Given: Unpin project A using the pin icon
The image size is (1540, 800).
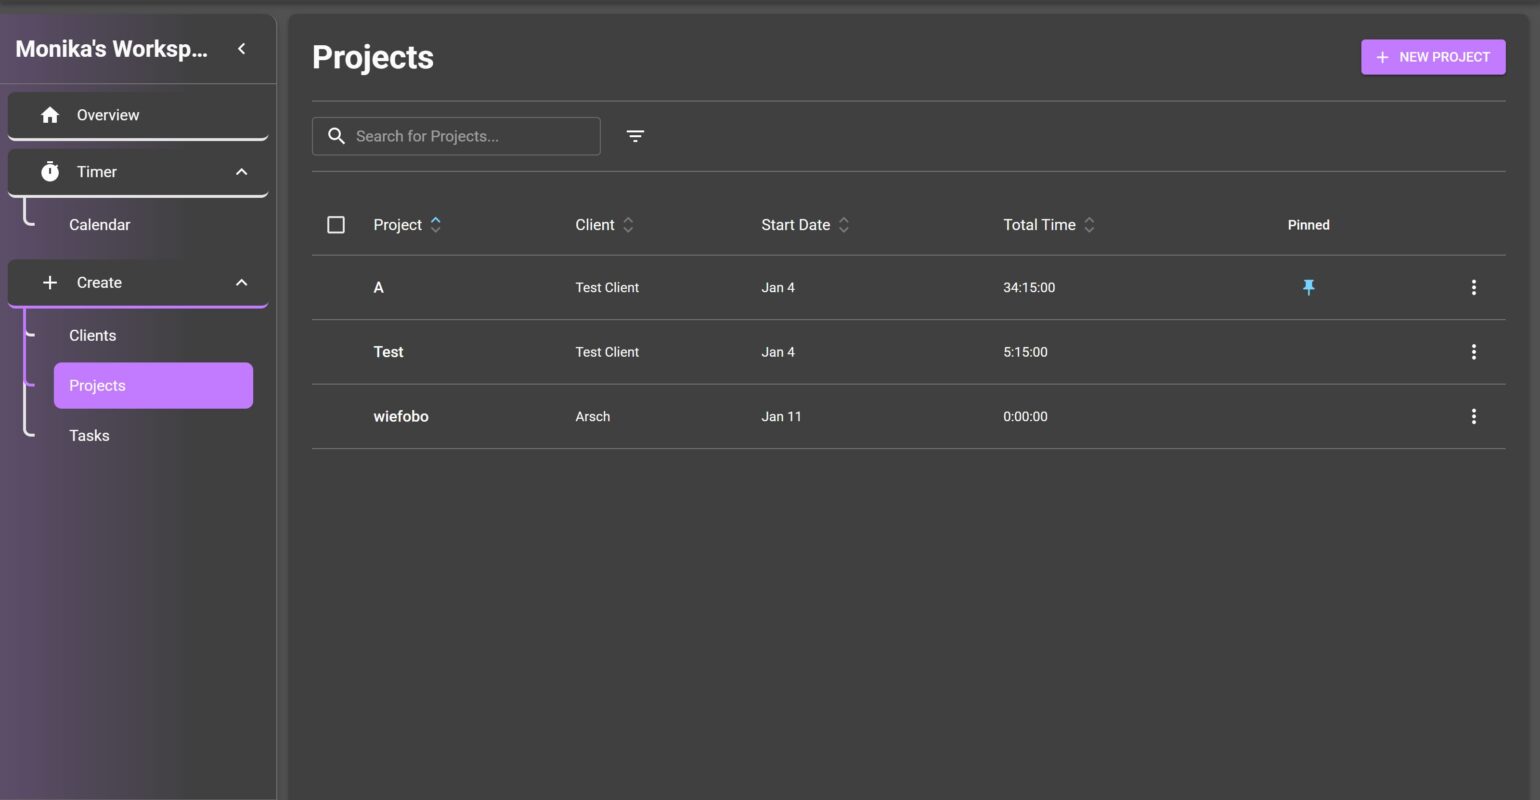Looking at the screenshot, I should [1308, 287].
